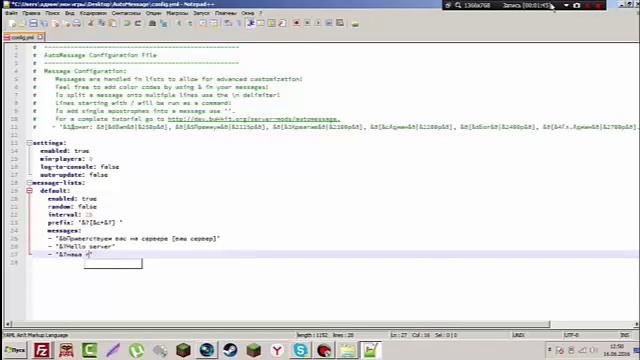
Task: Start macro recording with the red dot
Action: point(296,23)
